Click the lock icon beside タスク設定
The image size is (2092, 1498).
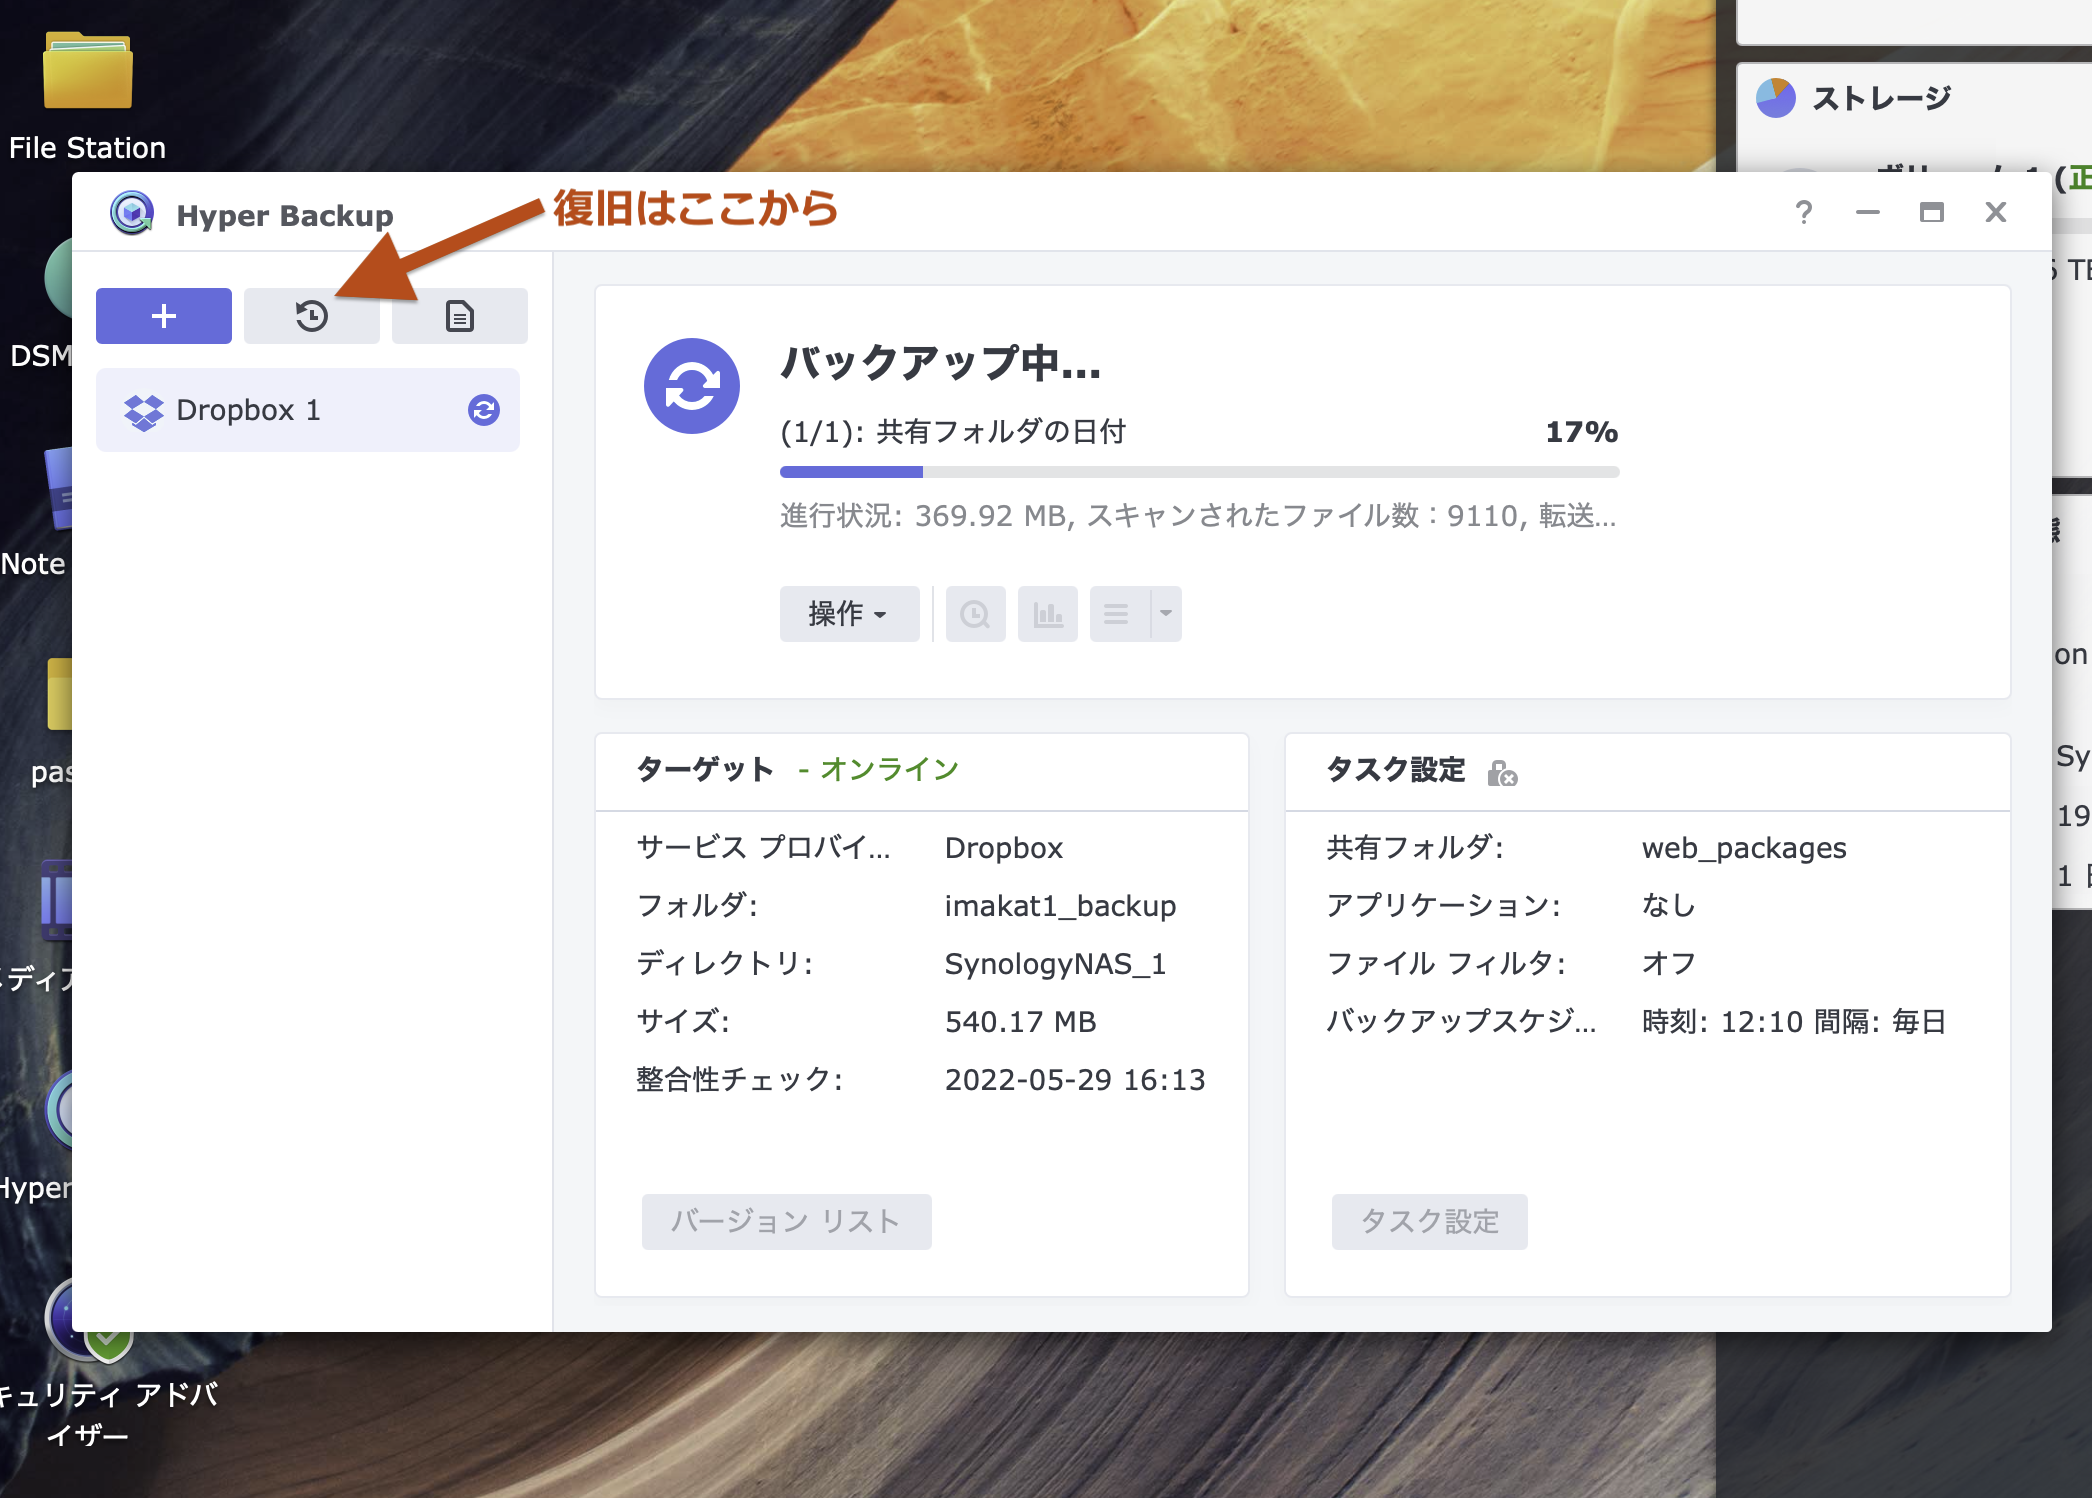click(1501, 772)
